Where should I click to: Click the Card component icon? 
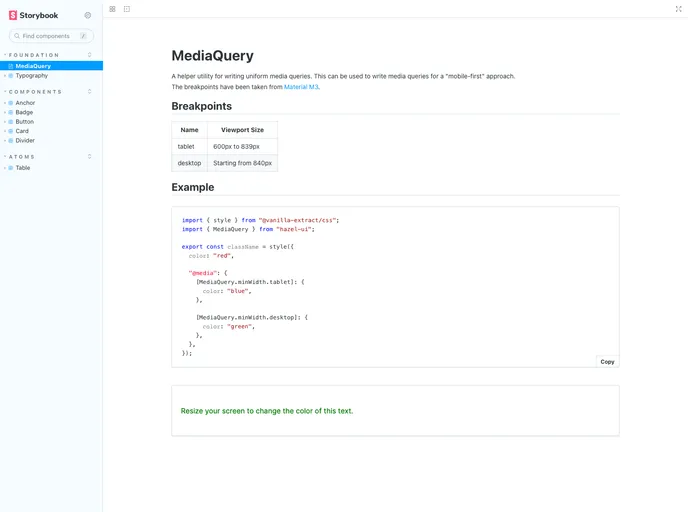11,131
